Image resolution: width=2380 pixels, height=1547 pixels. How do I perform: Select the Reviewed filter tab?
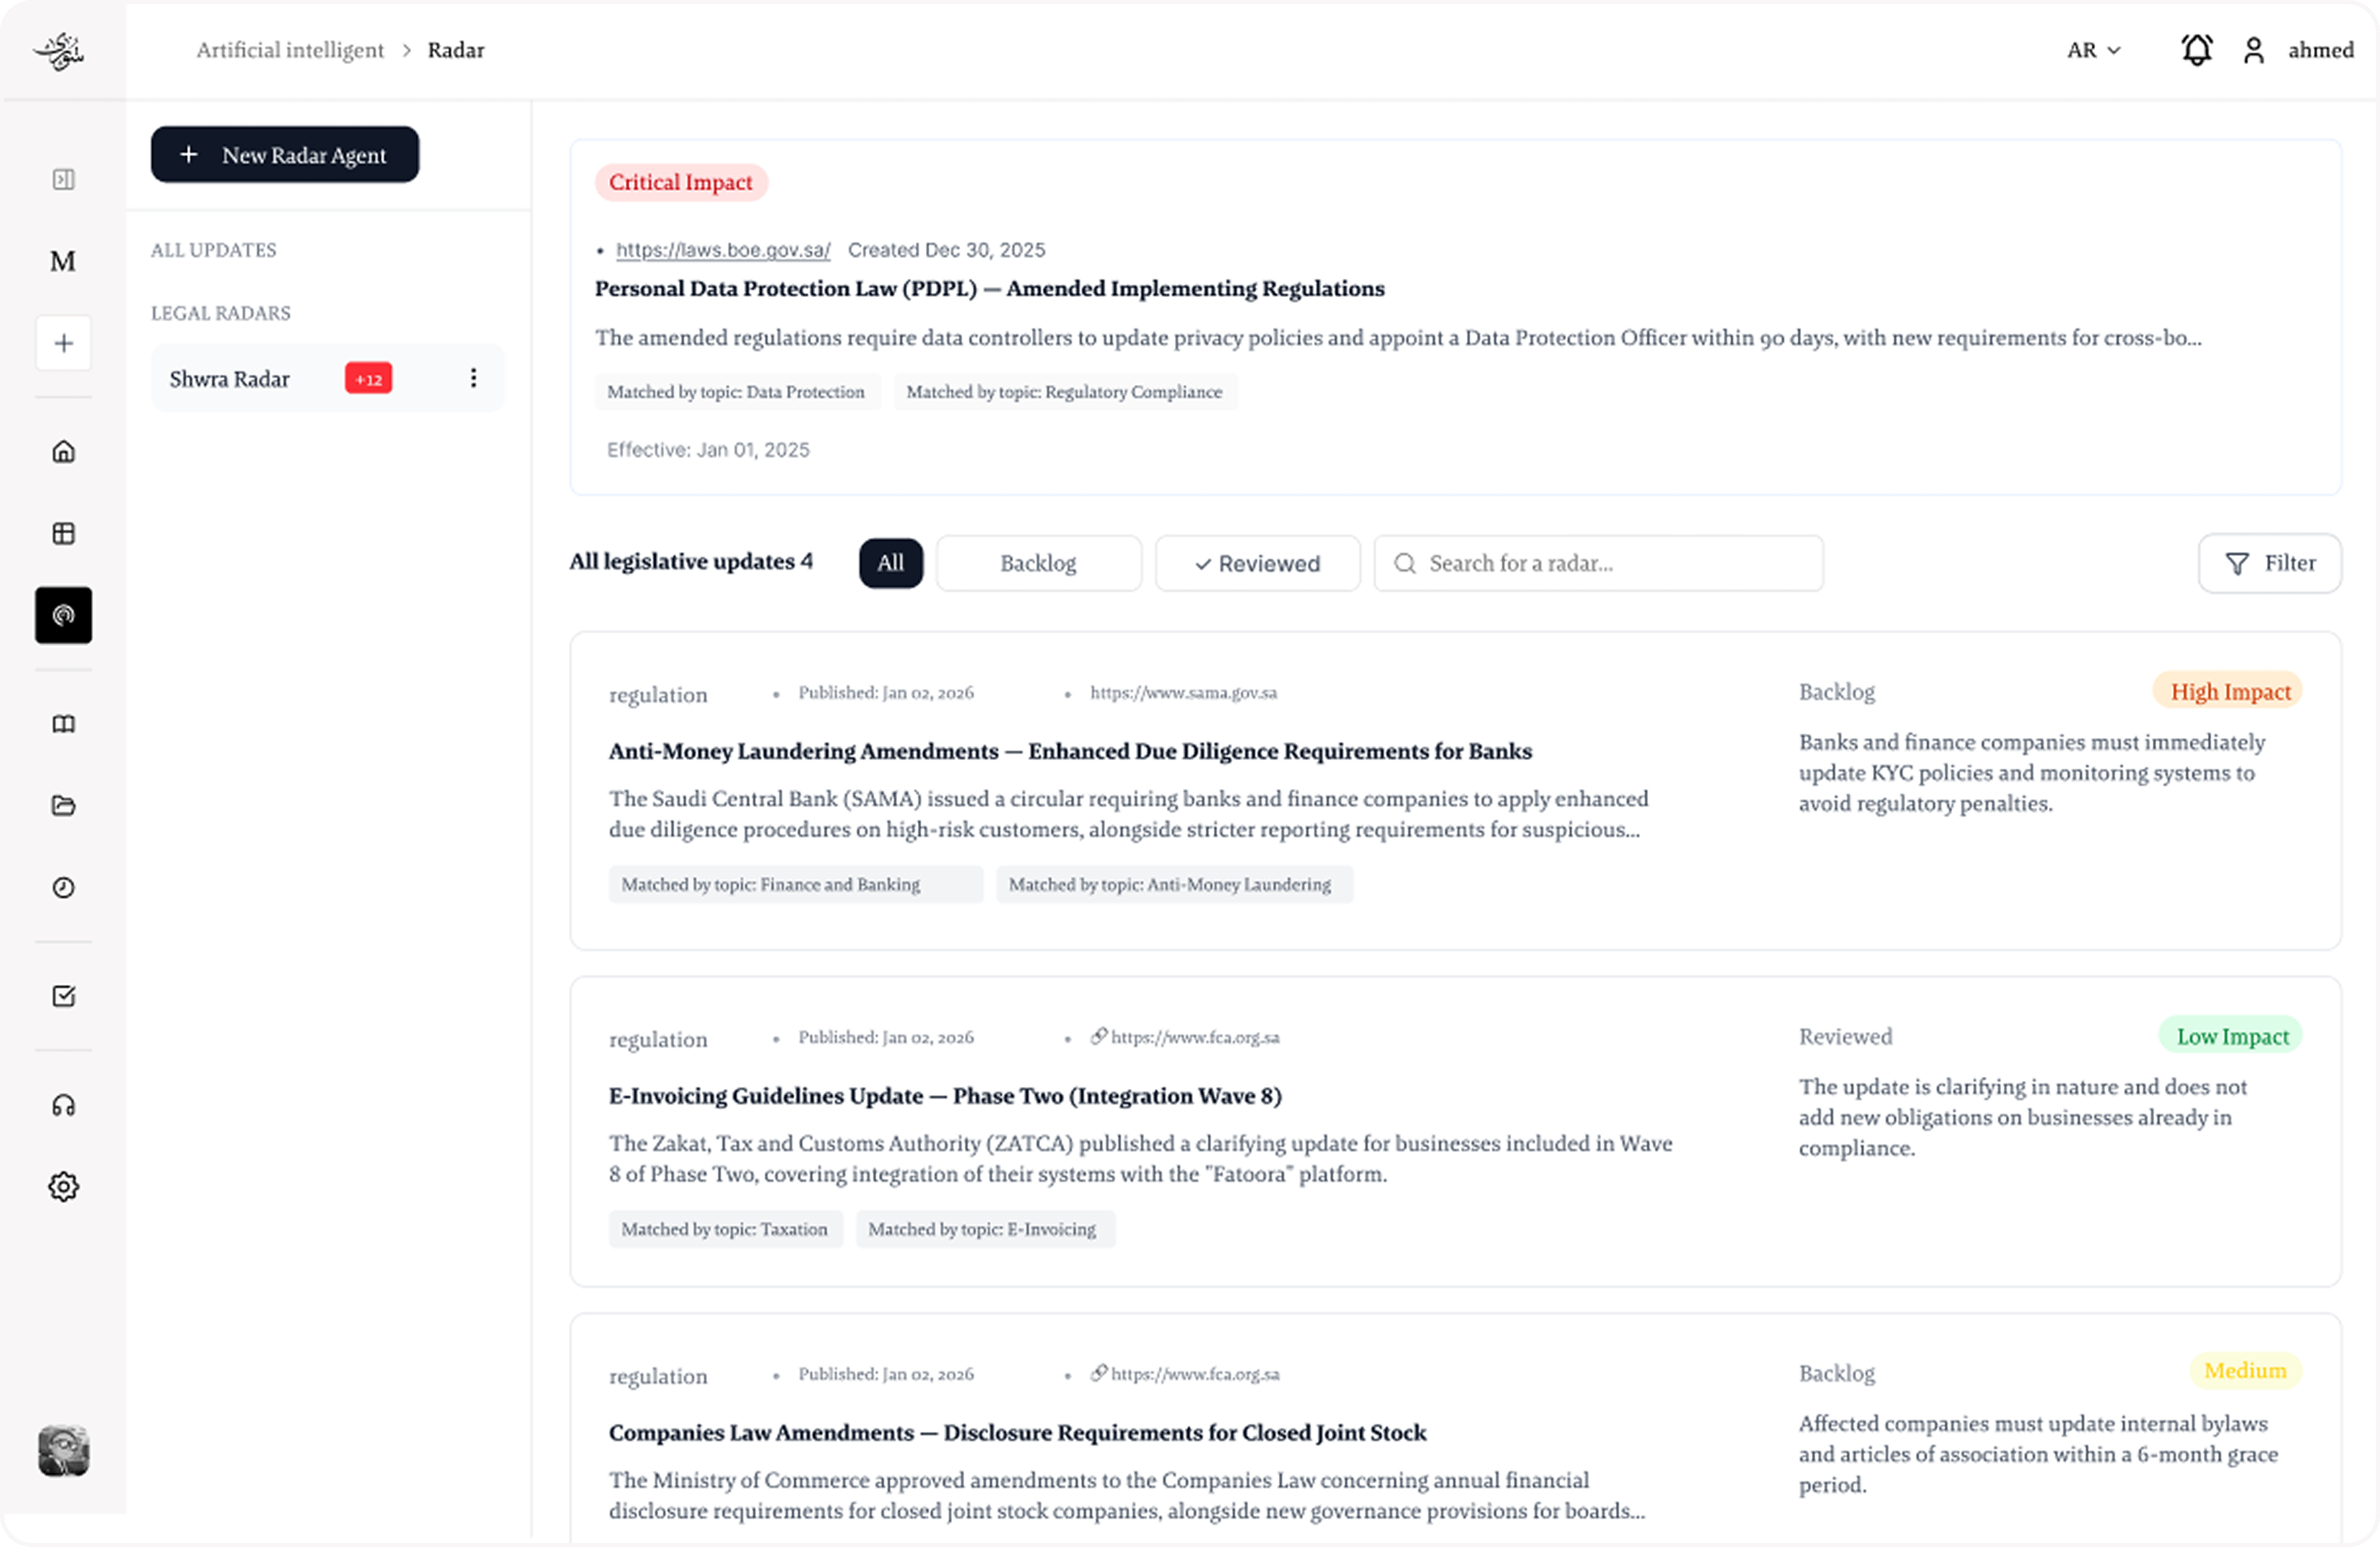(1257, 563)
